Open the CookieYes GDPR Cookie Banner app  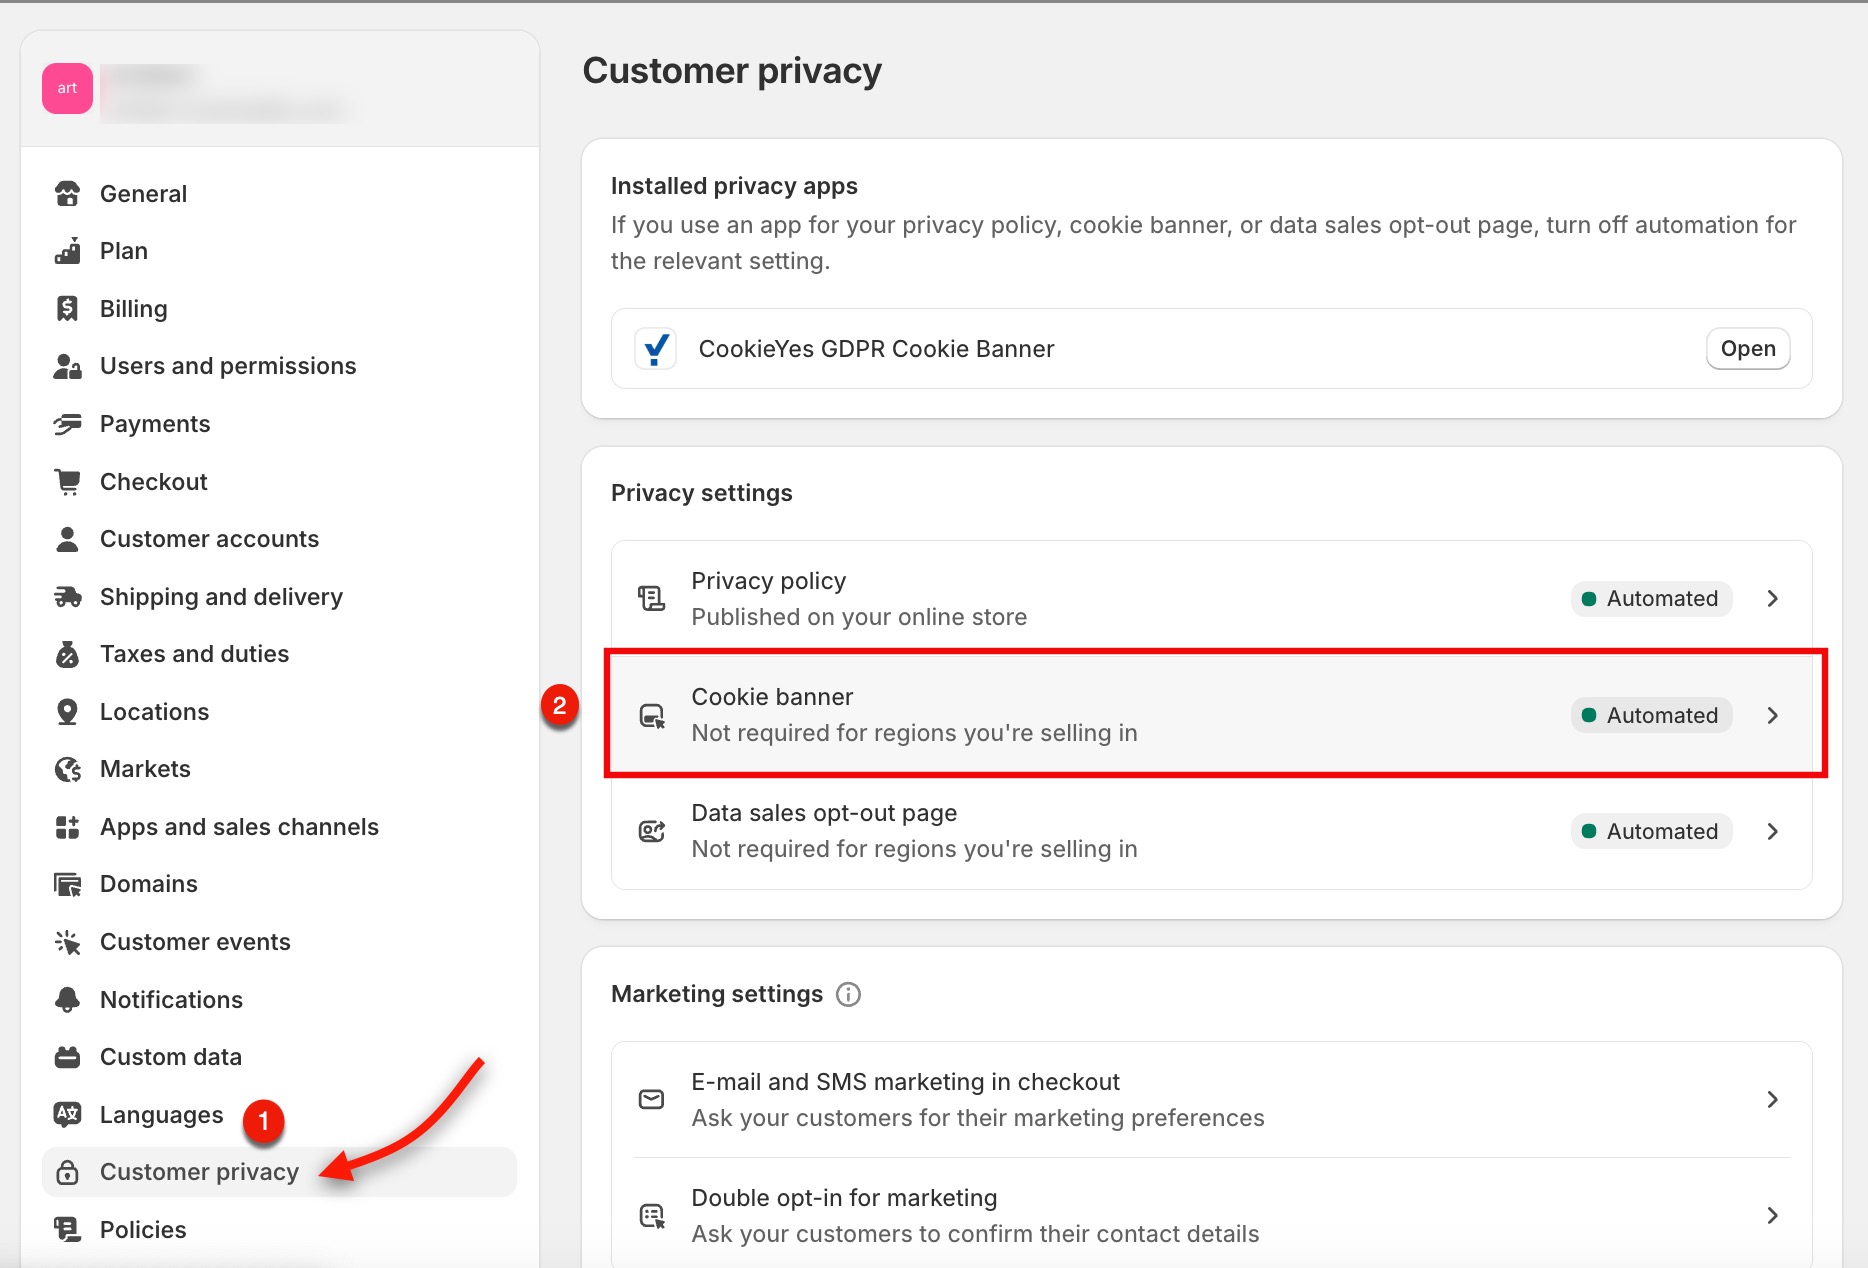[x=1747, y=348]
